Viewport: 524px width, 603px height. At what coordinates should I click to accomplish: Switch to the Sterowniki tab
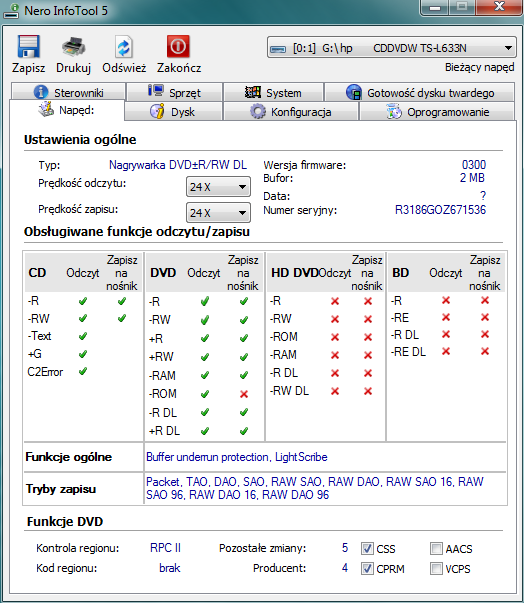[x=69, y=92]
